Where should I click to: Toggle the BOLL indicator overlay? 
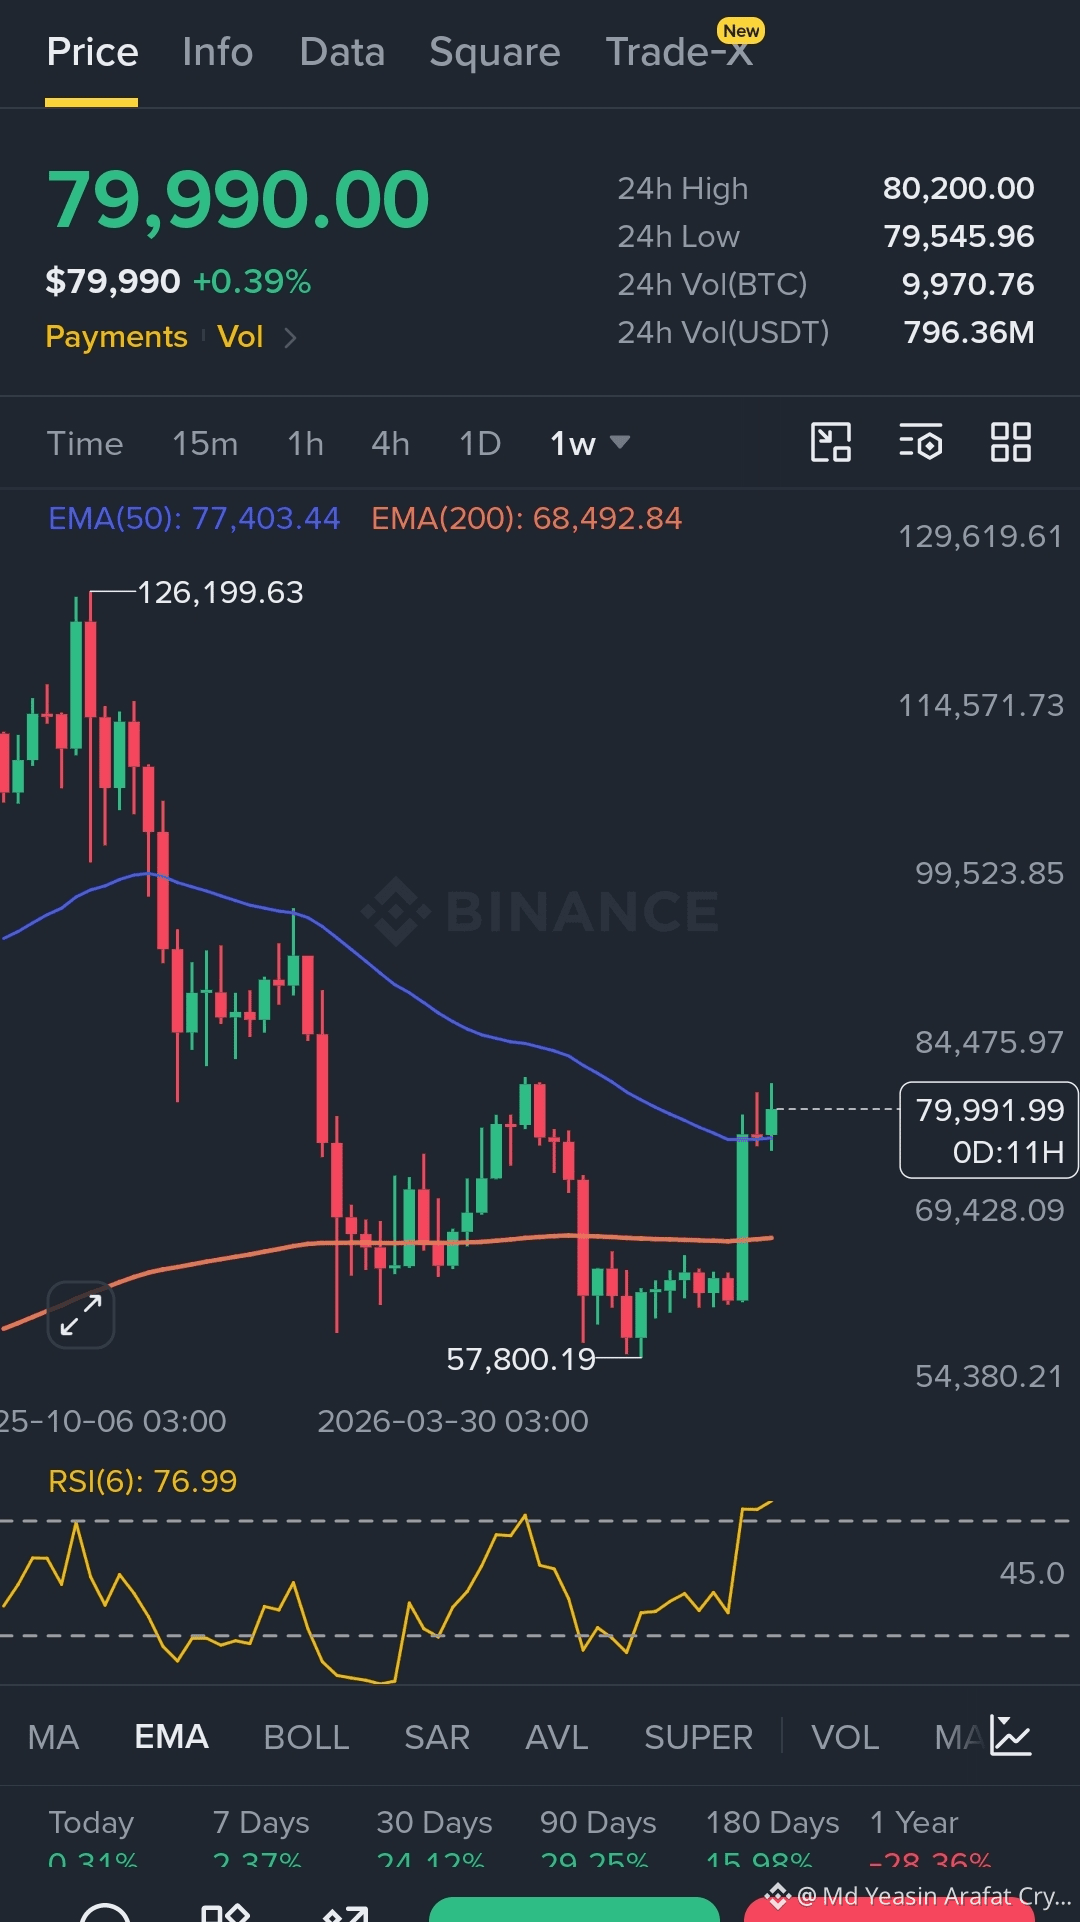[x=306, y=1737]
